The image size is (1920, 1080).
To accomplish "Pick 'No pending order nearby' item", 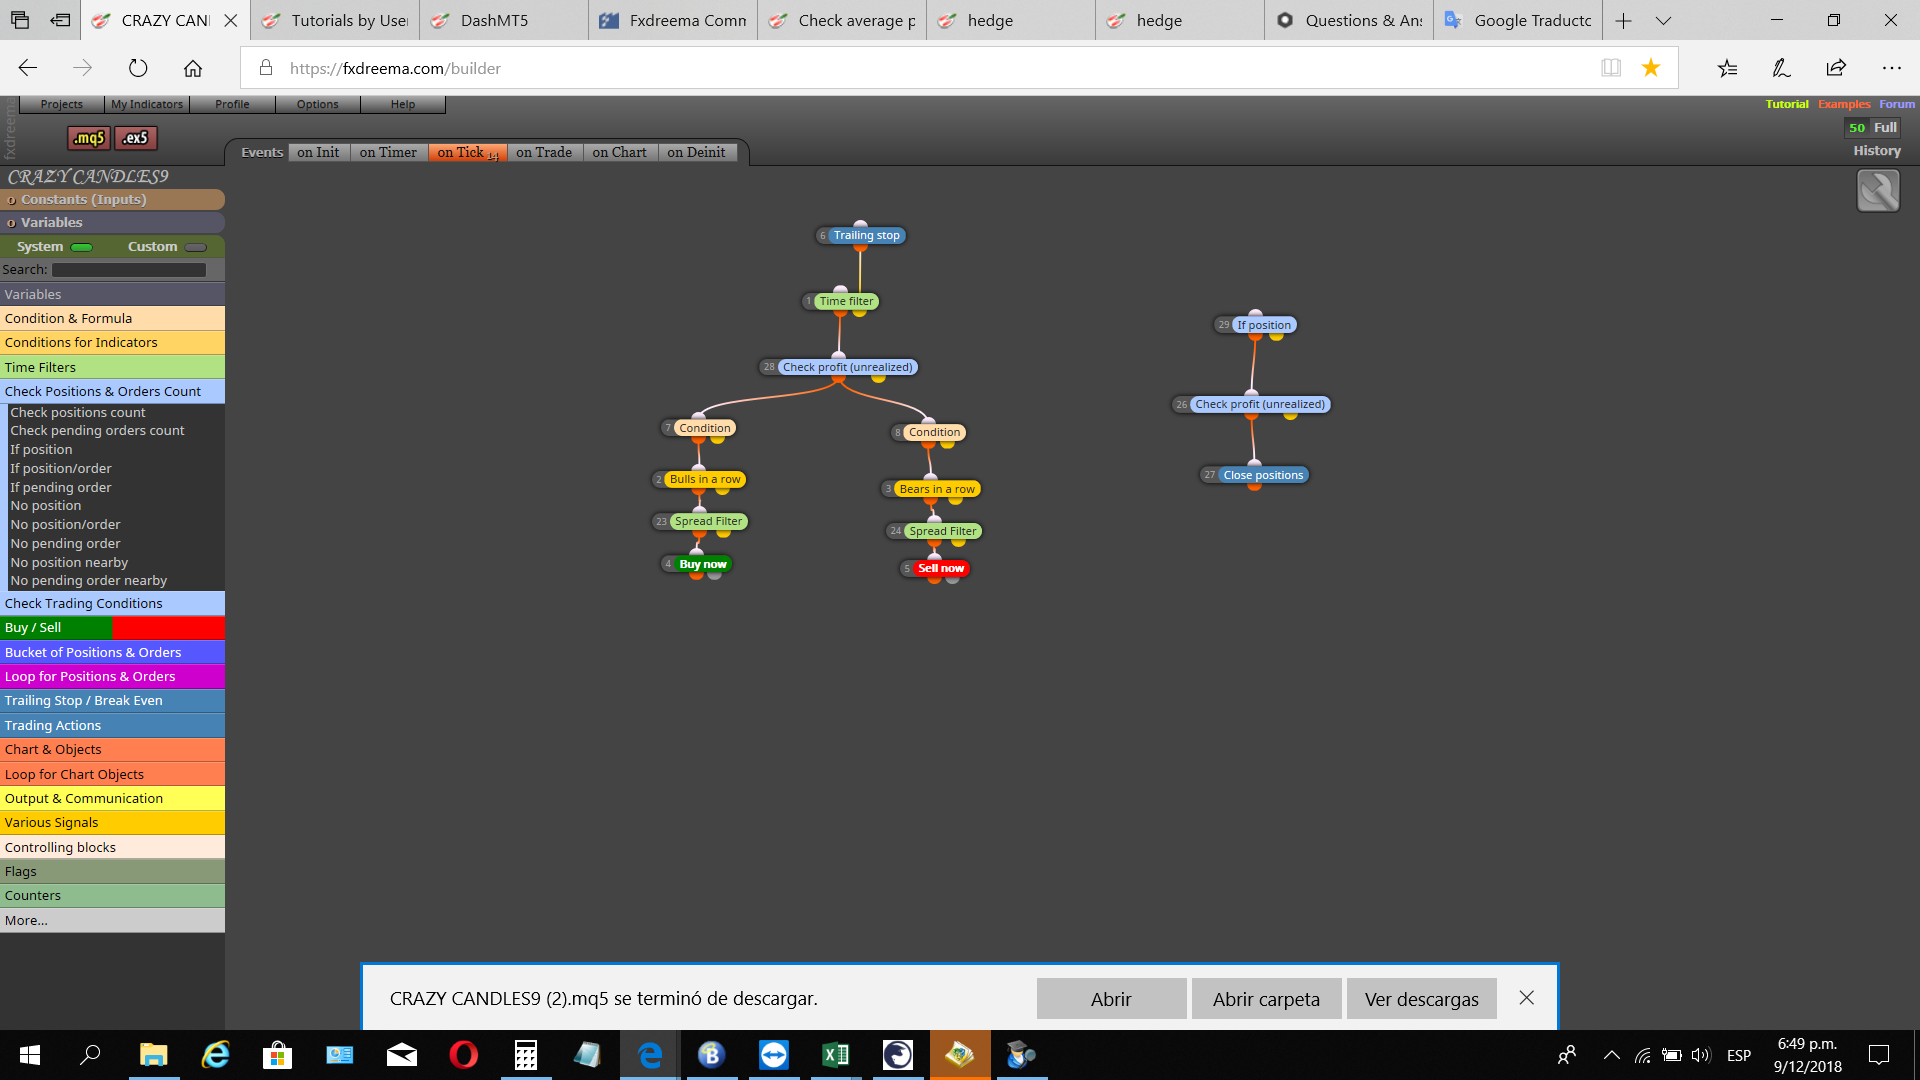I will (x=89, y=580).
